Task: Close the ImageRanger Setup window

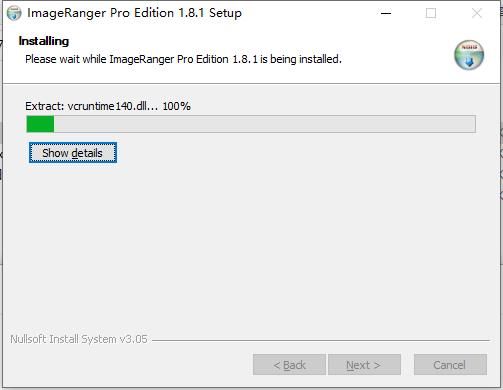Action: [477, 13]
